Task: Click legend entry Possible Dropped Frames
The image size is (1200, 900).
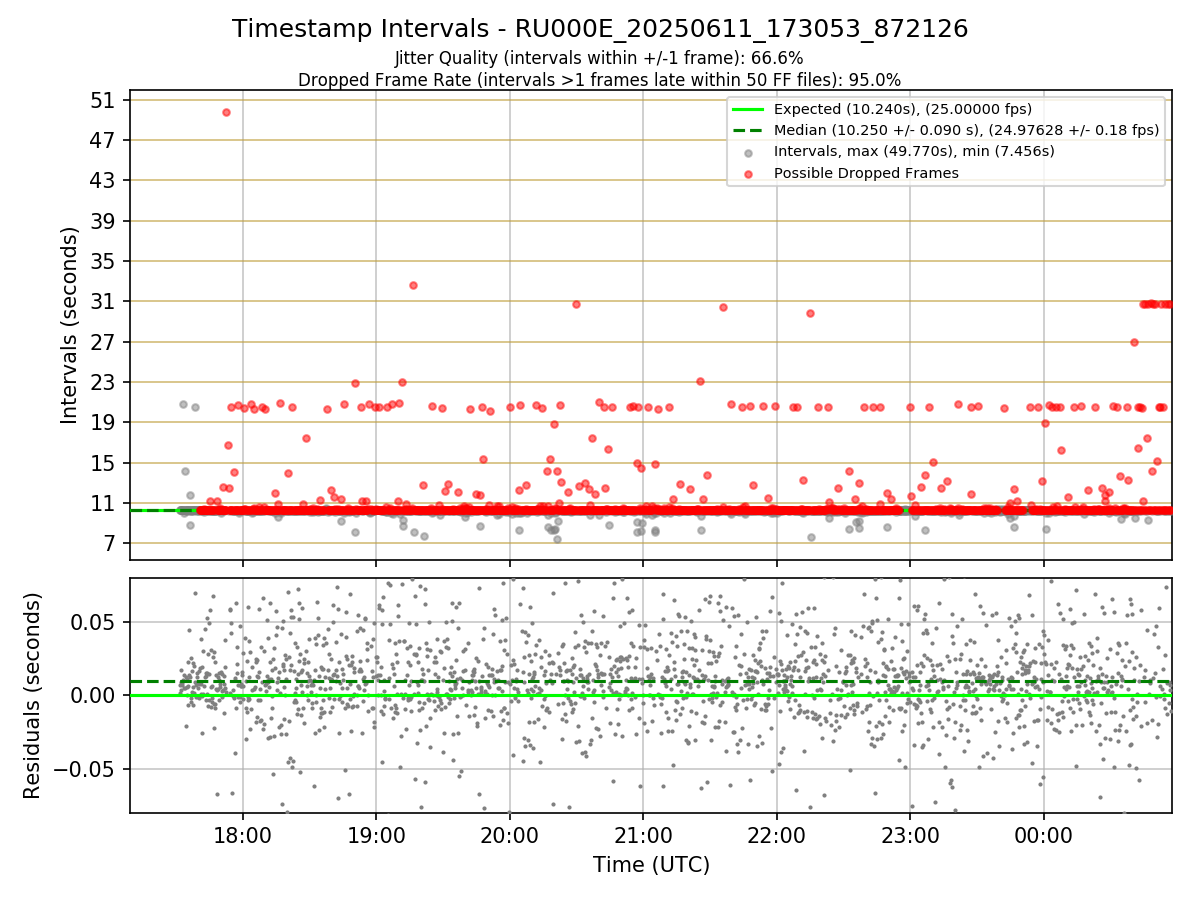Action: pos(866,173)
